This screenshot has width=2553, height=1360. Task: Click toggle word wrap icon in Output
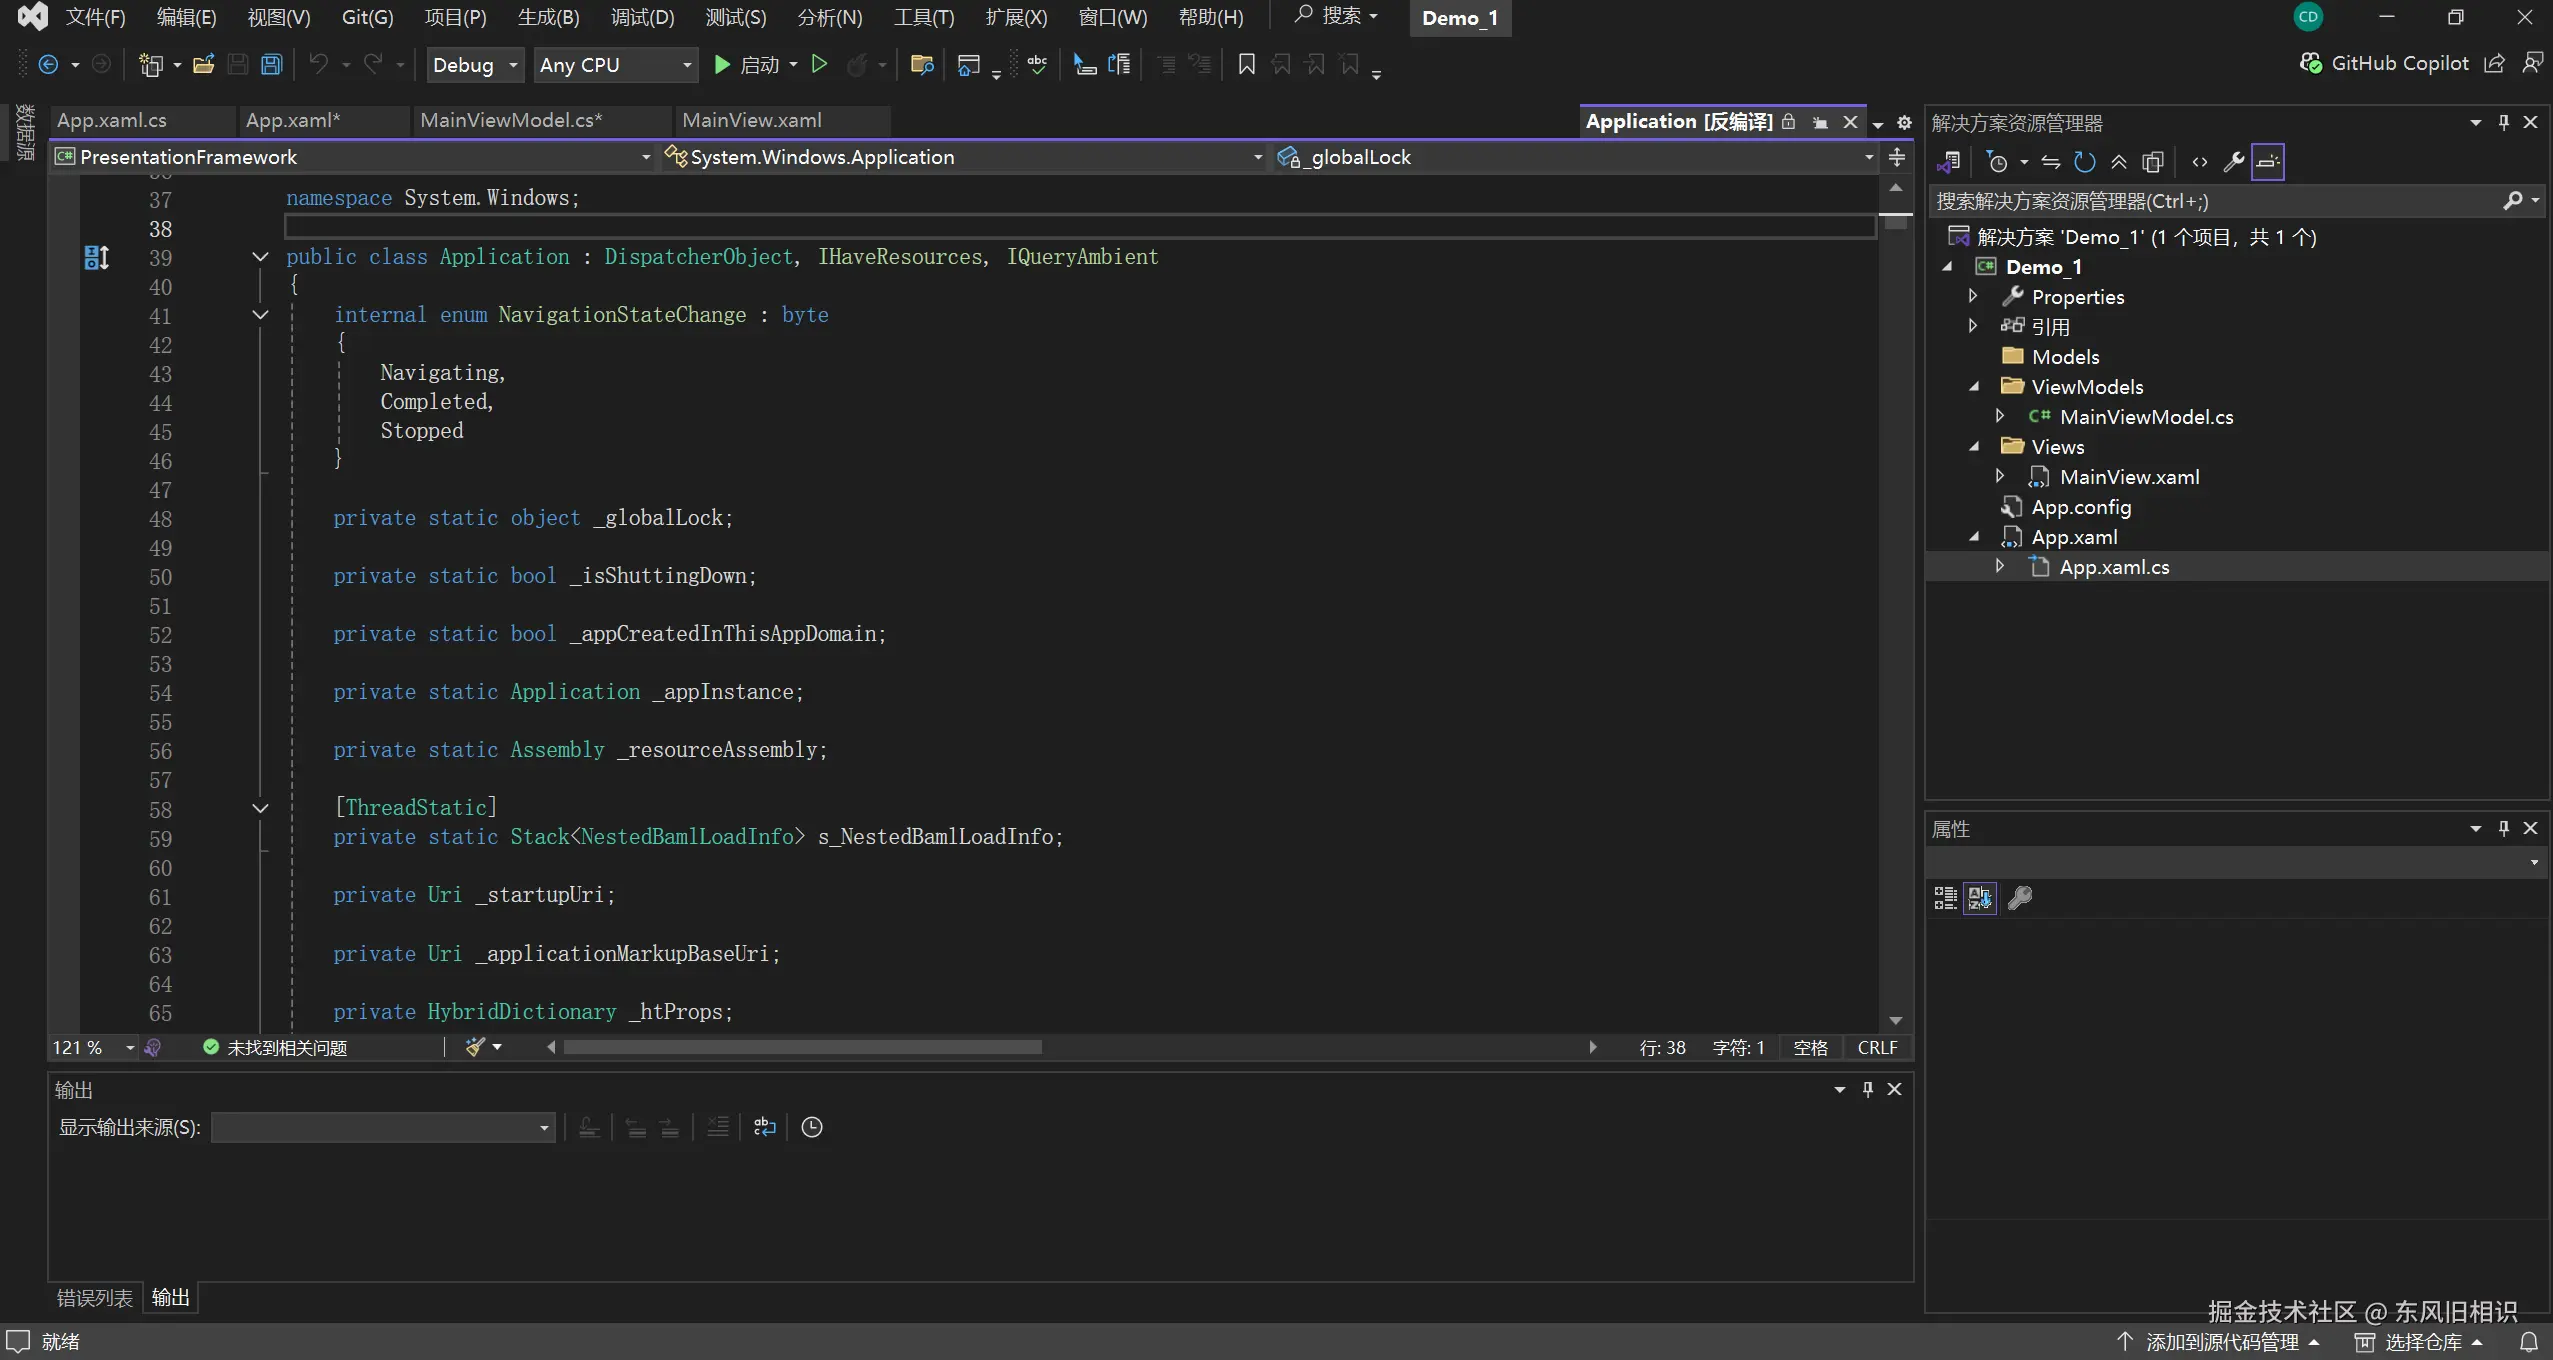coord(765,1128)
